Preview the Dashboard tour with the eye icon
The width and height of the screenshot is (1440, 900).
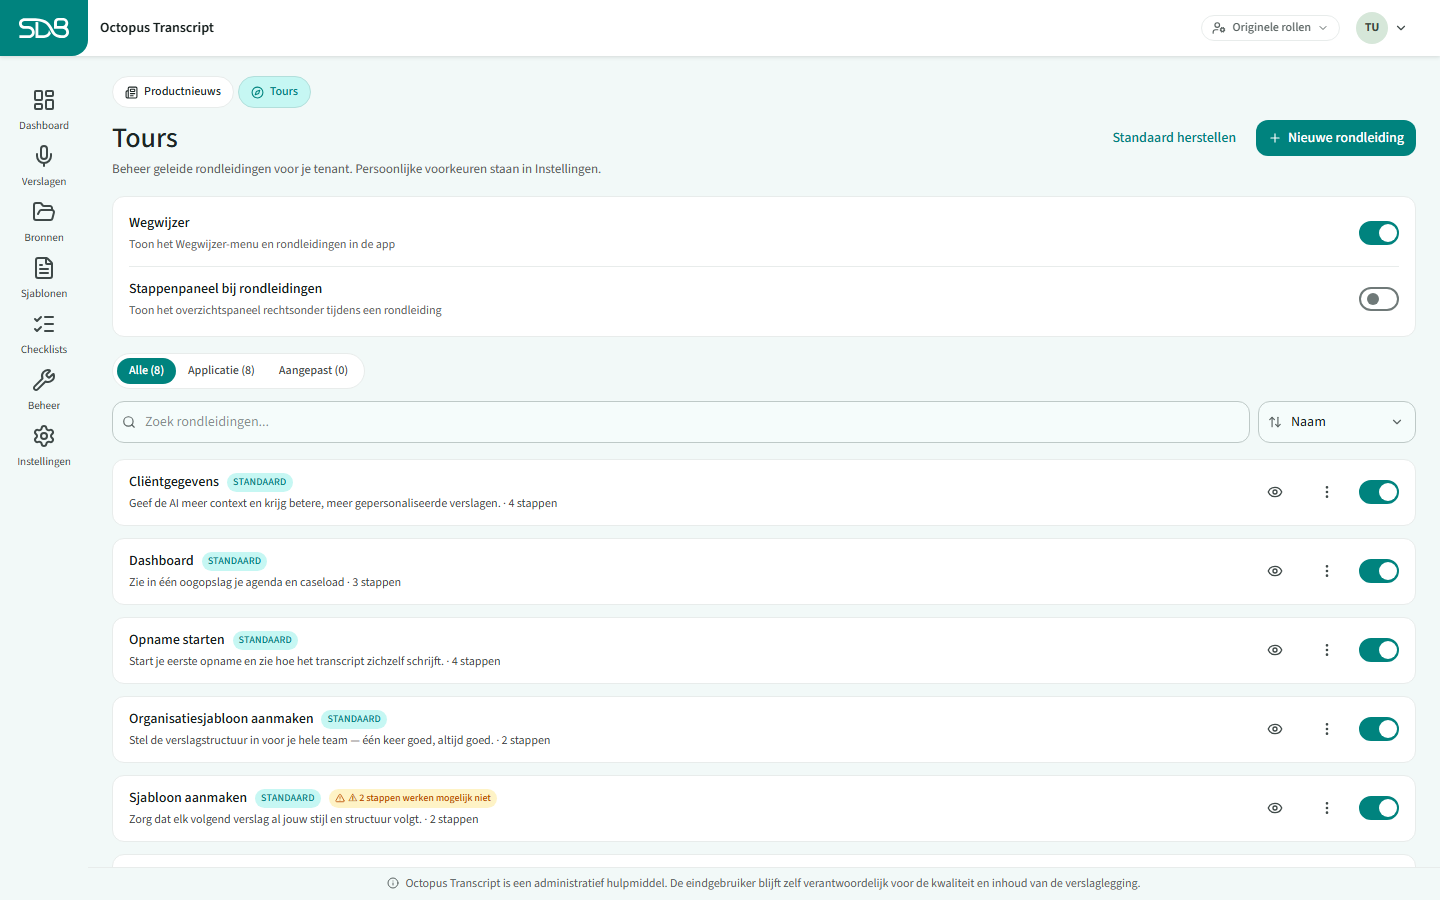tap(1275, 571)
